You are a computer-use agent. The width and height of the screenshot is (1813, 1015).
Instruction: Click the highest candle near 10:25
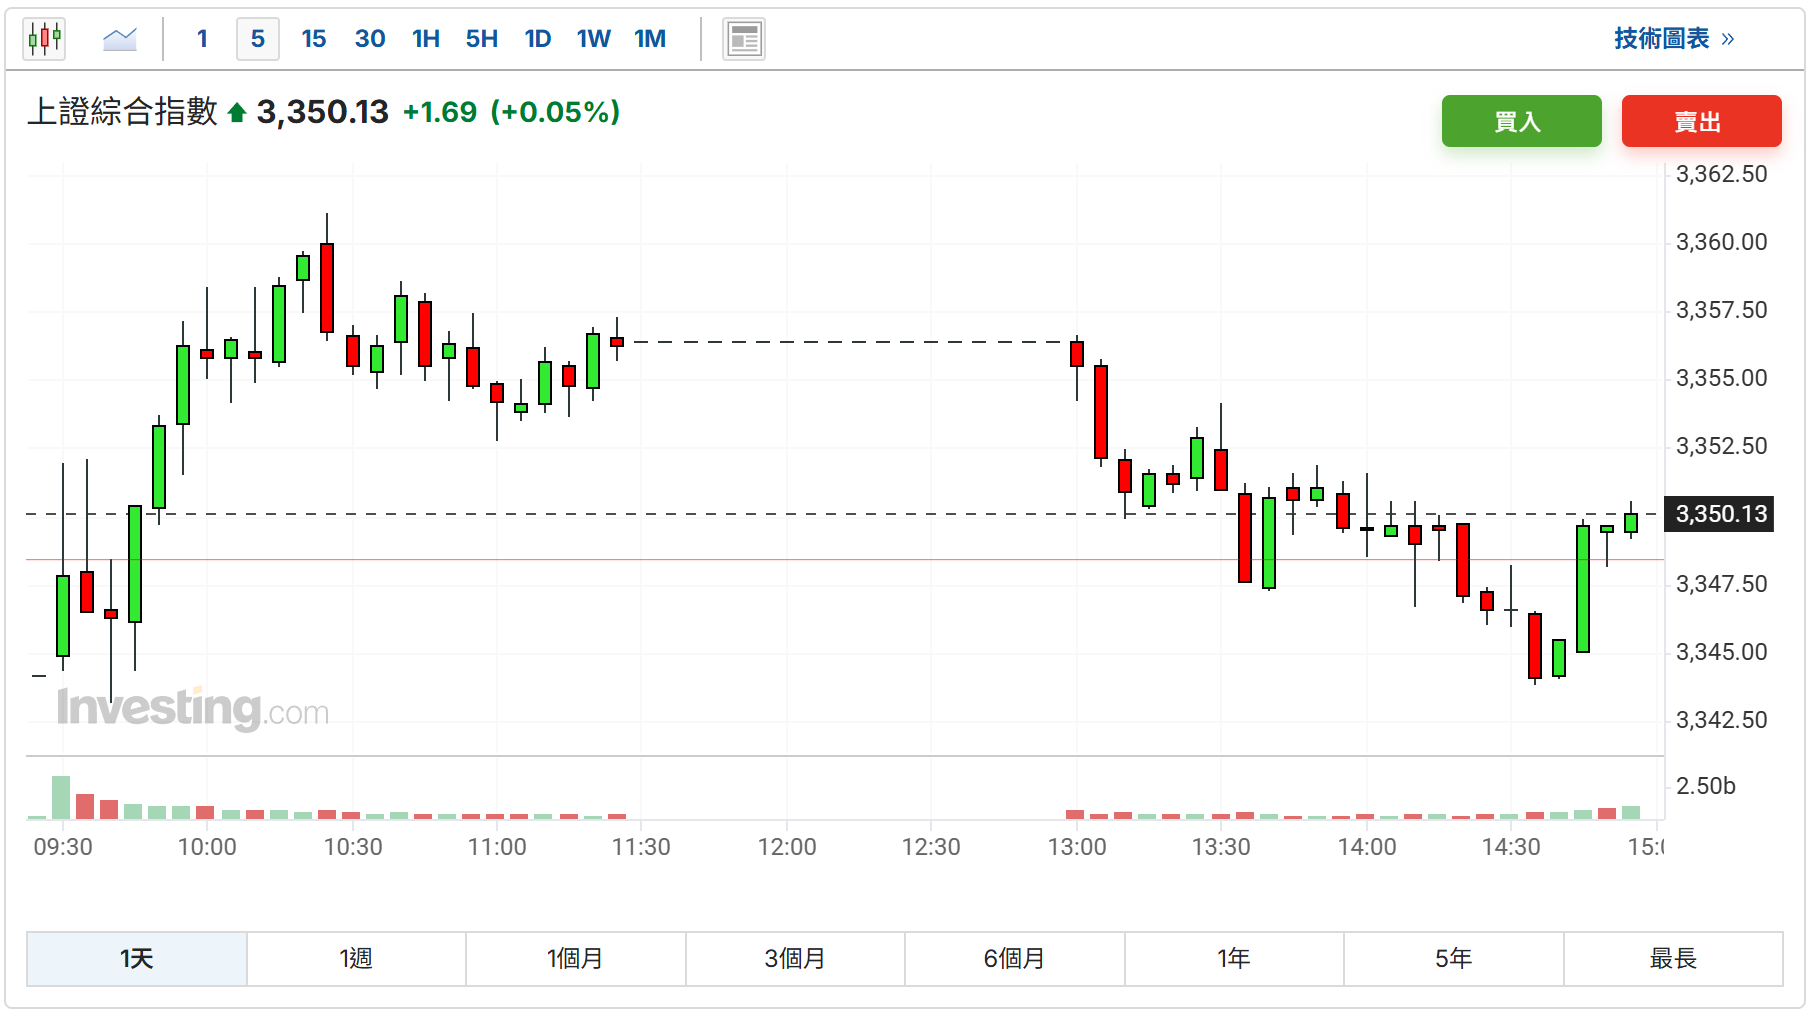coord(327,287)
